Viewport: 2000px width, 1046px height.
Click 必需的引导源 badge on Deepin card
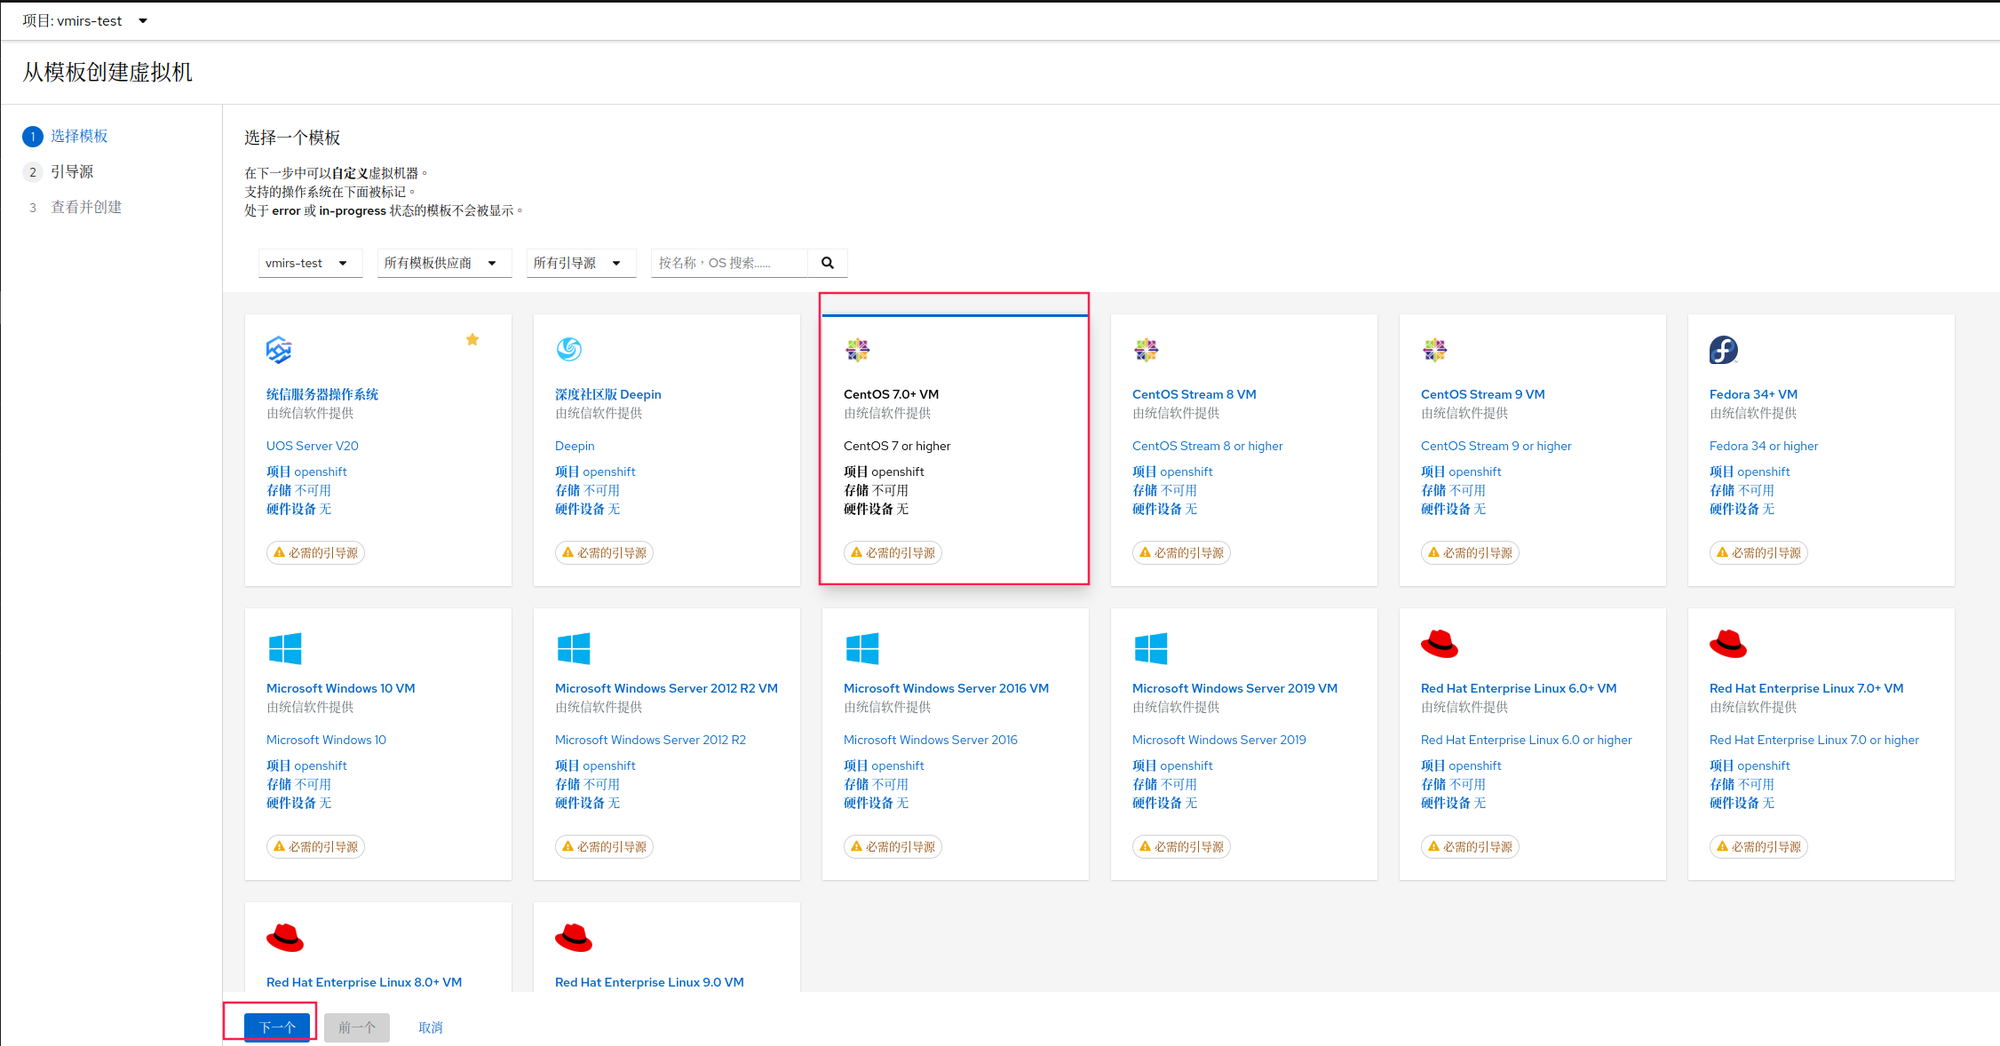pyautogui.click(x=604, y=552)
